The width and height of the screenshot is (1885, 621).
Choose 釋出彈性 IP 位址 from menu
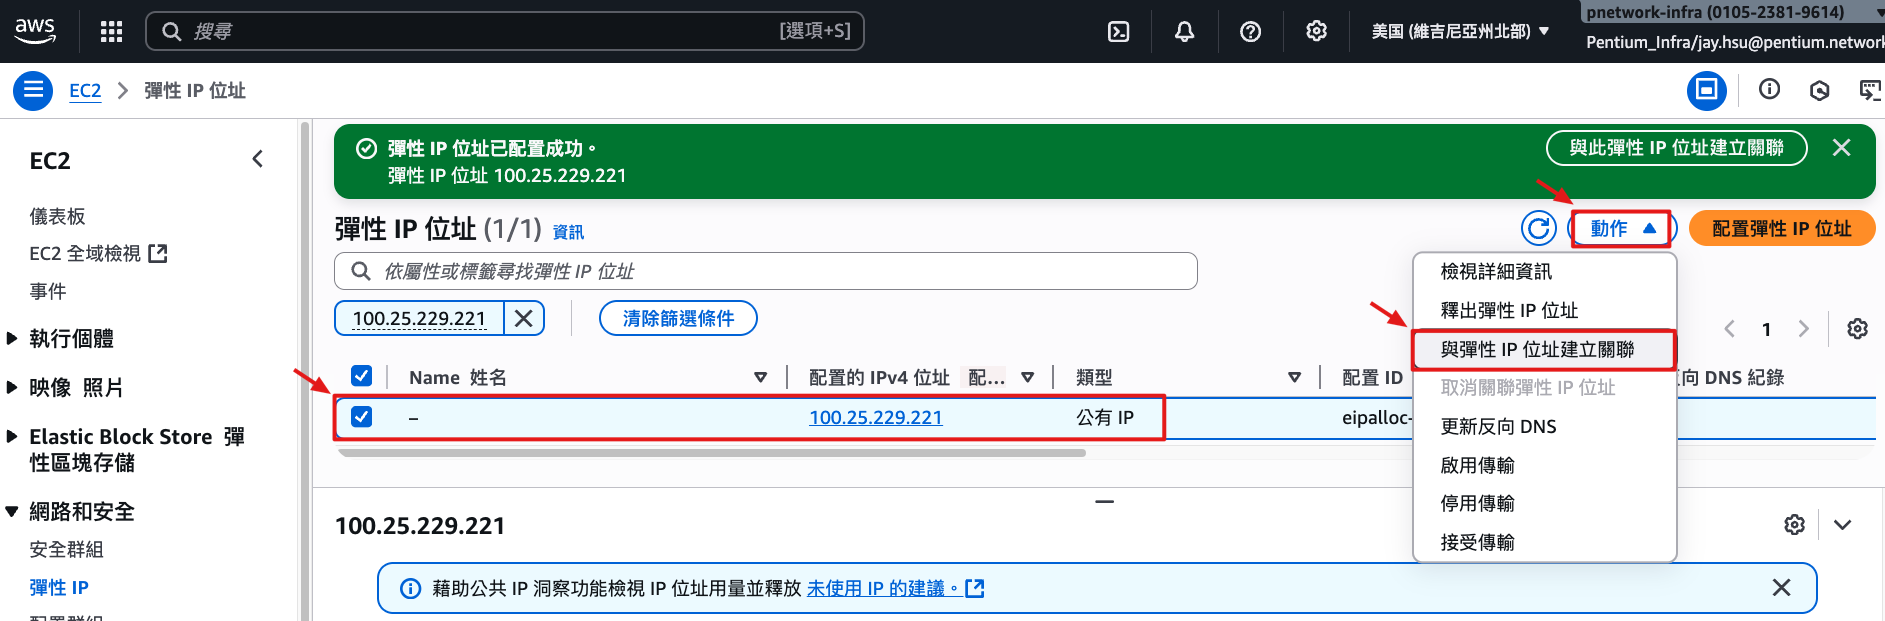pos(1509,310)
